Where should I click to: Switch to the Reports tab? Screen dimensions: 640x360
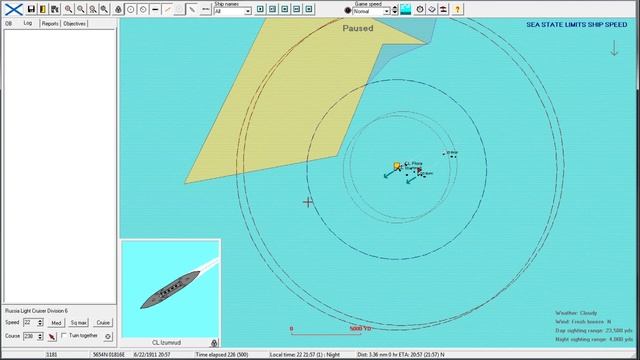(50, 24)
